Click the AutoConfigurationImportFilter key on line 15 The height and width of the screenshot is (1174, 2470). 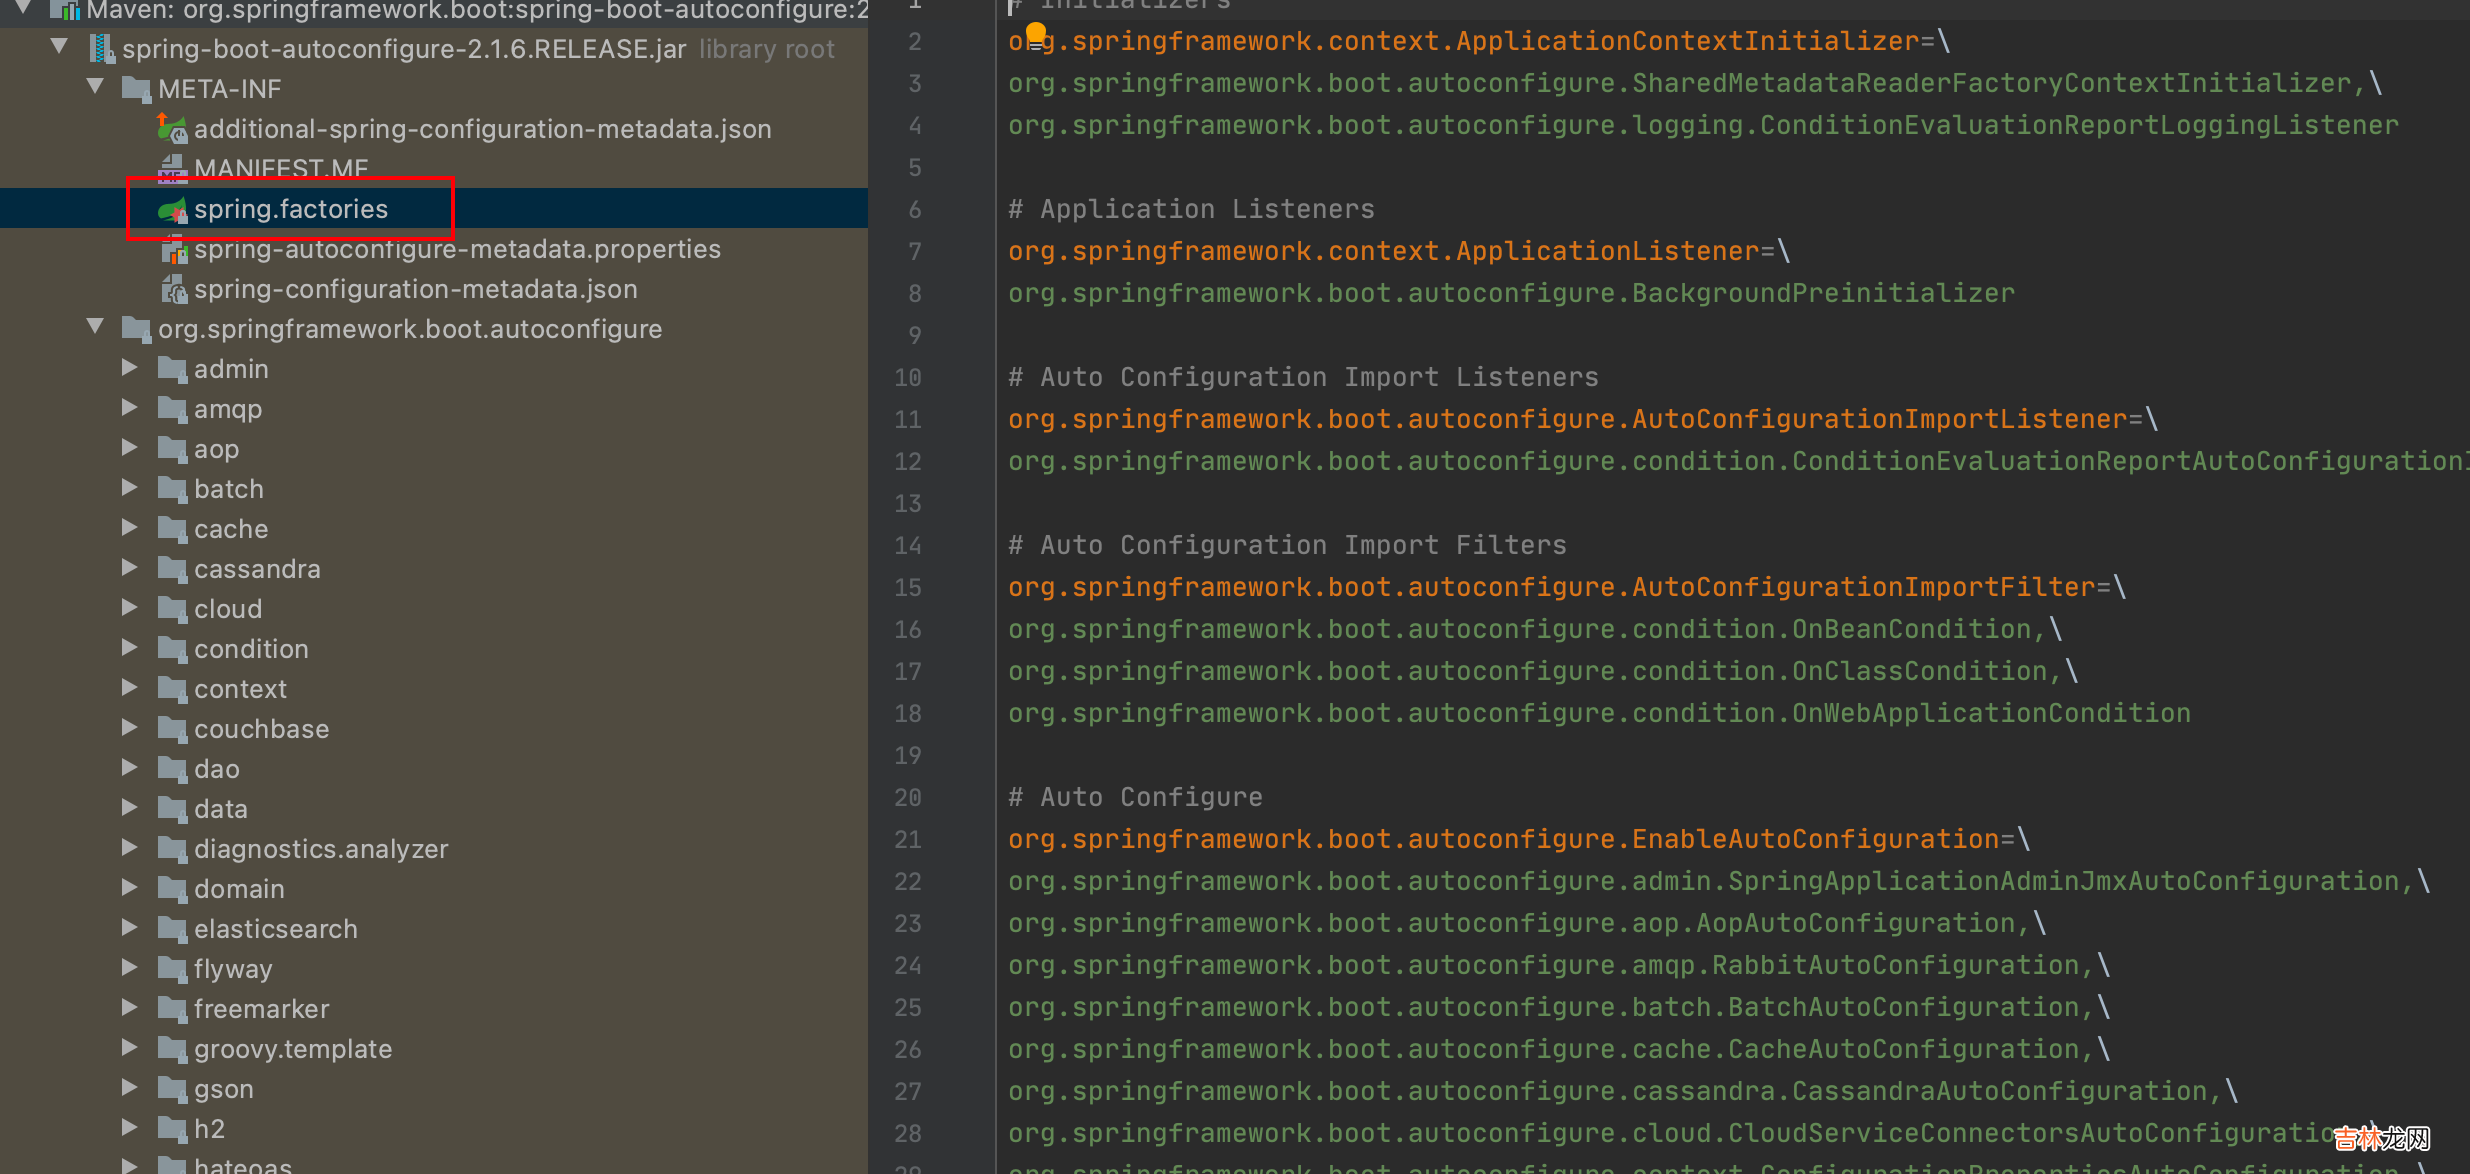click(x=1552, y=587)
